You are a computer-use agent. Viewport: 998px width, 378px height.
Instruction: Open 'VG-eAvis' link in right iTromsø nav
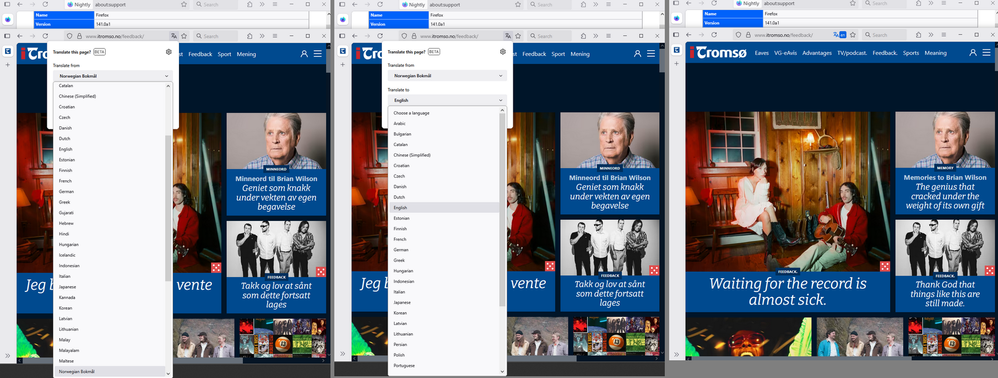pyautogui.click(x=785, y=53)
